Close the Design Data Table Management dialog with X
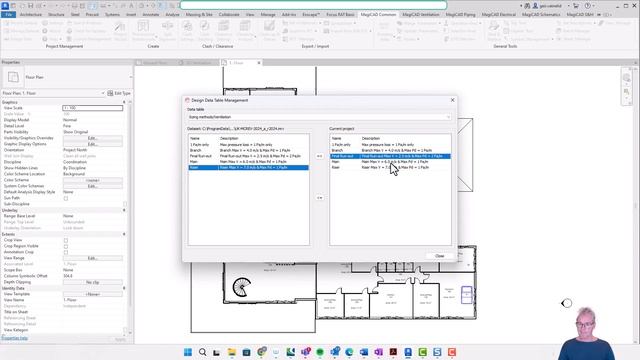 [452, 100]
